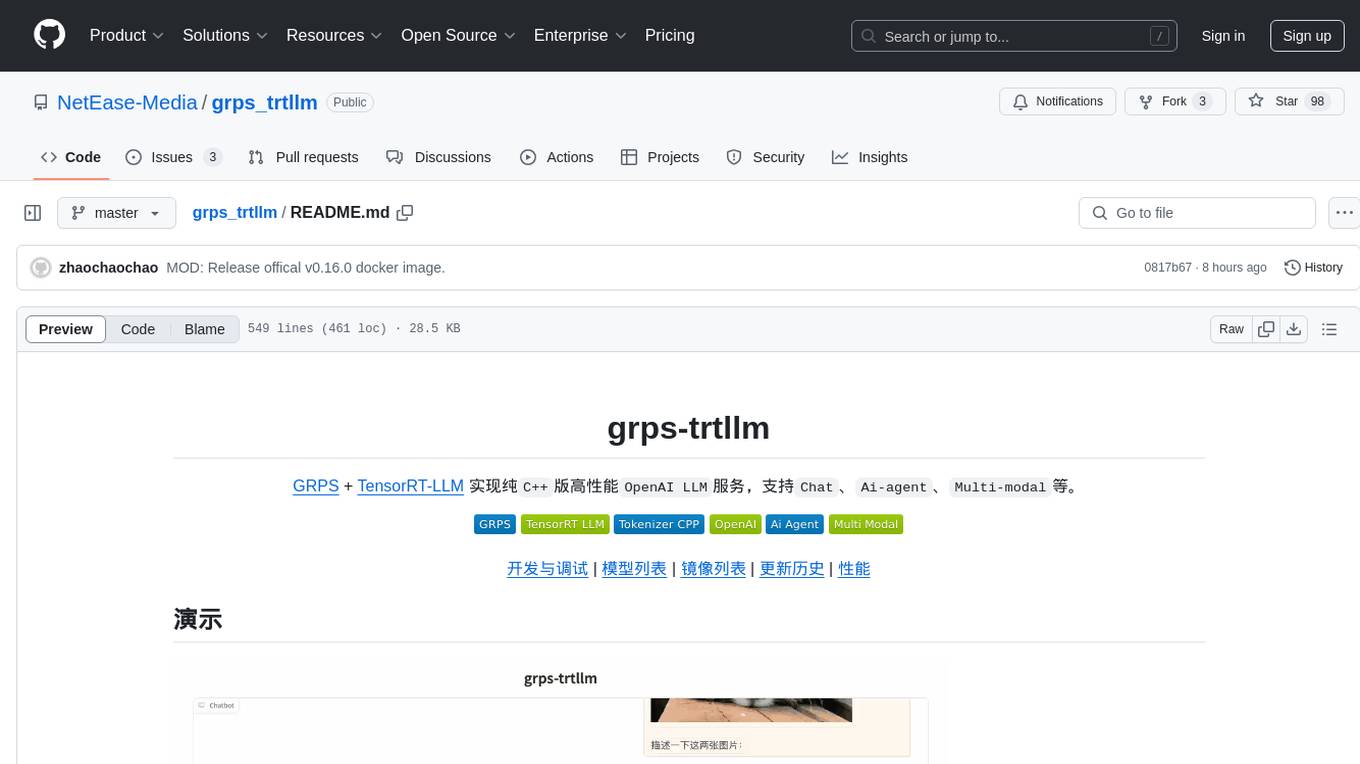The height and width of the screenshot is (764, 1360).
Task: Open the 性能 link
Action: point(854,568)
